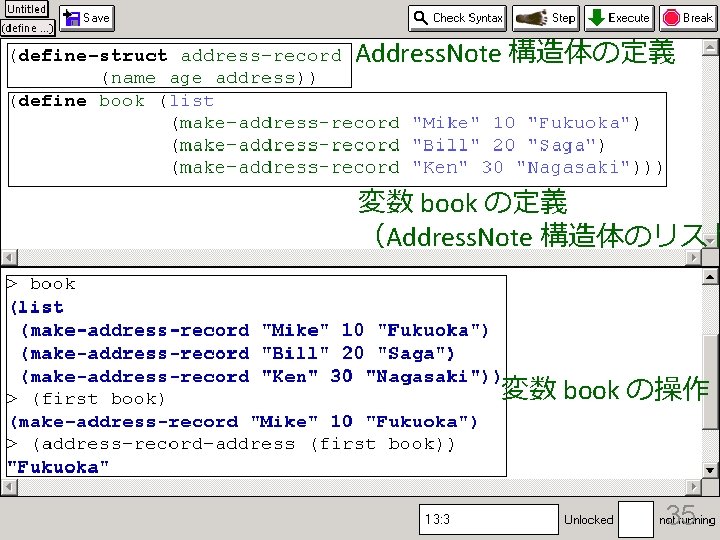Click the Step button
This screenshot has height=540, width=720.
tap(546, 18)
